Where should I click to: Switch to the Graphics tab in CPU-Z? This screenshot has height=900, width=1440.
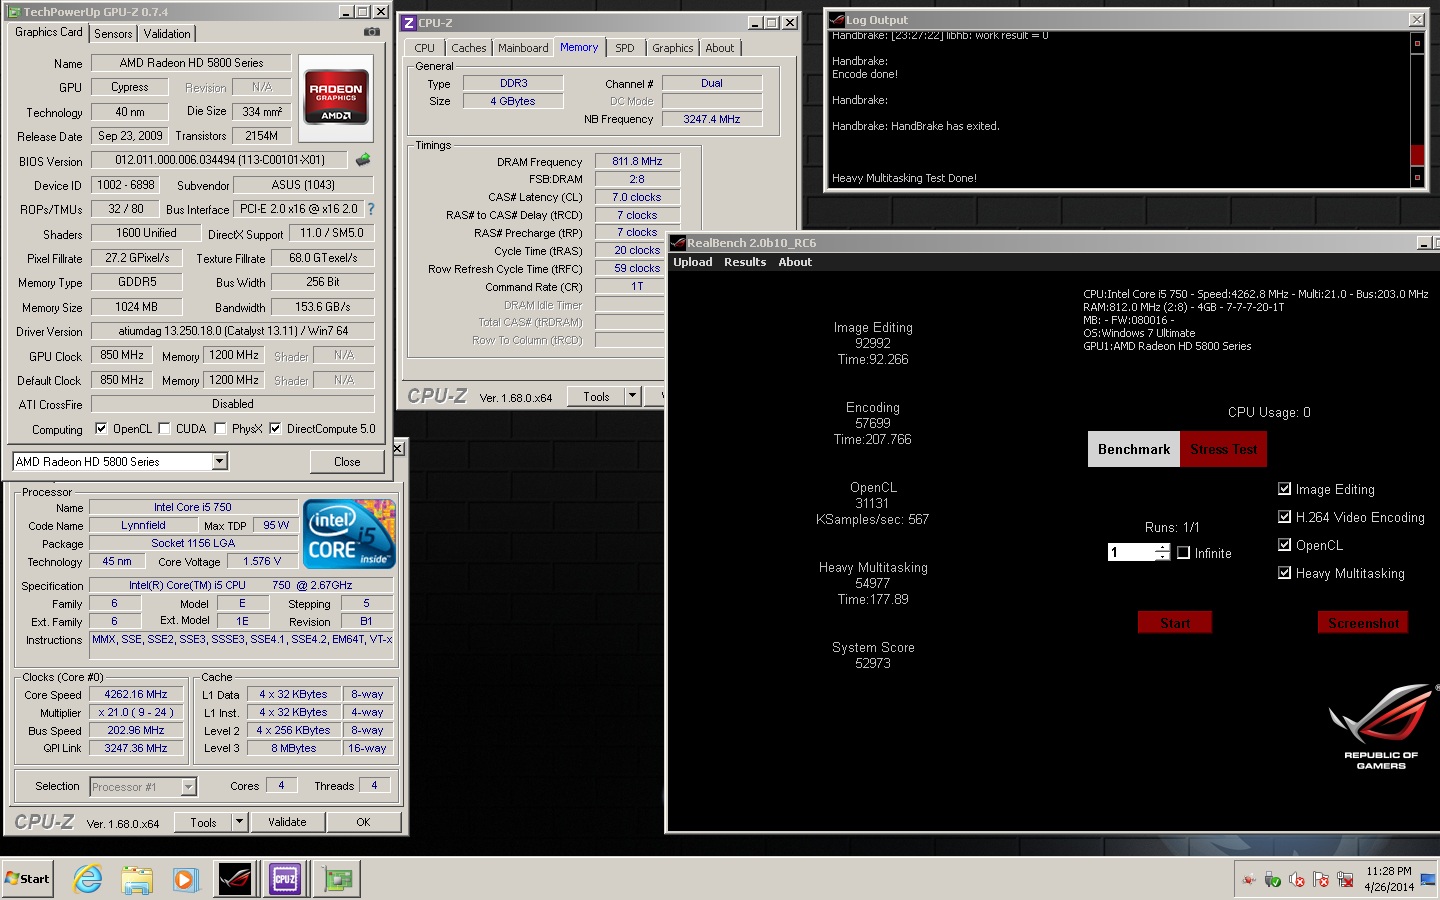click(673, 48)
